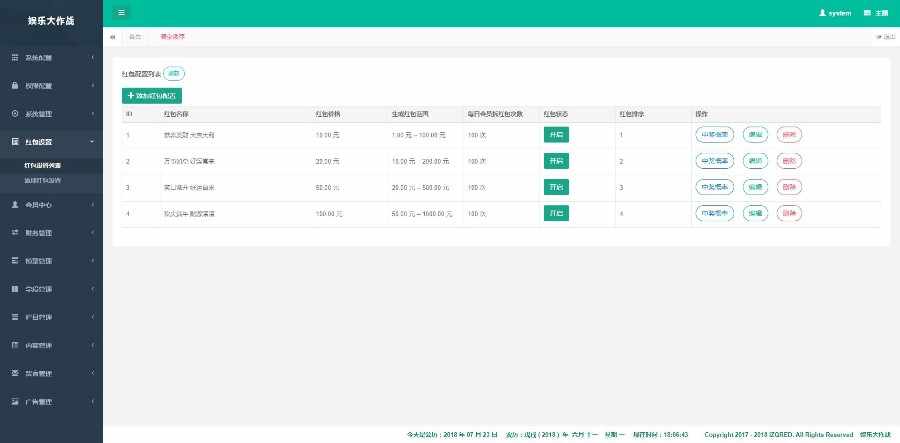
Task: Click the ID '3' cell in the table
Action: [127, 188]
